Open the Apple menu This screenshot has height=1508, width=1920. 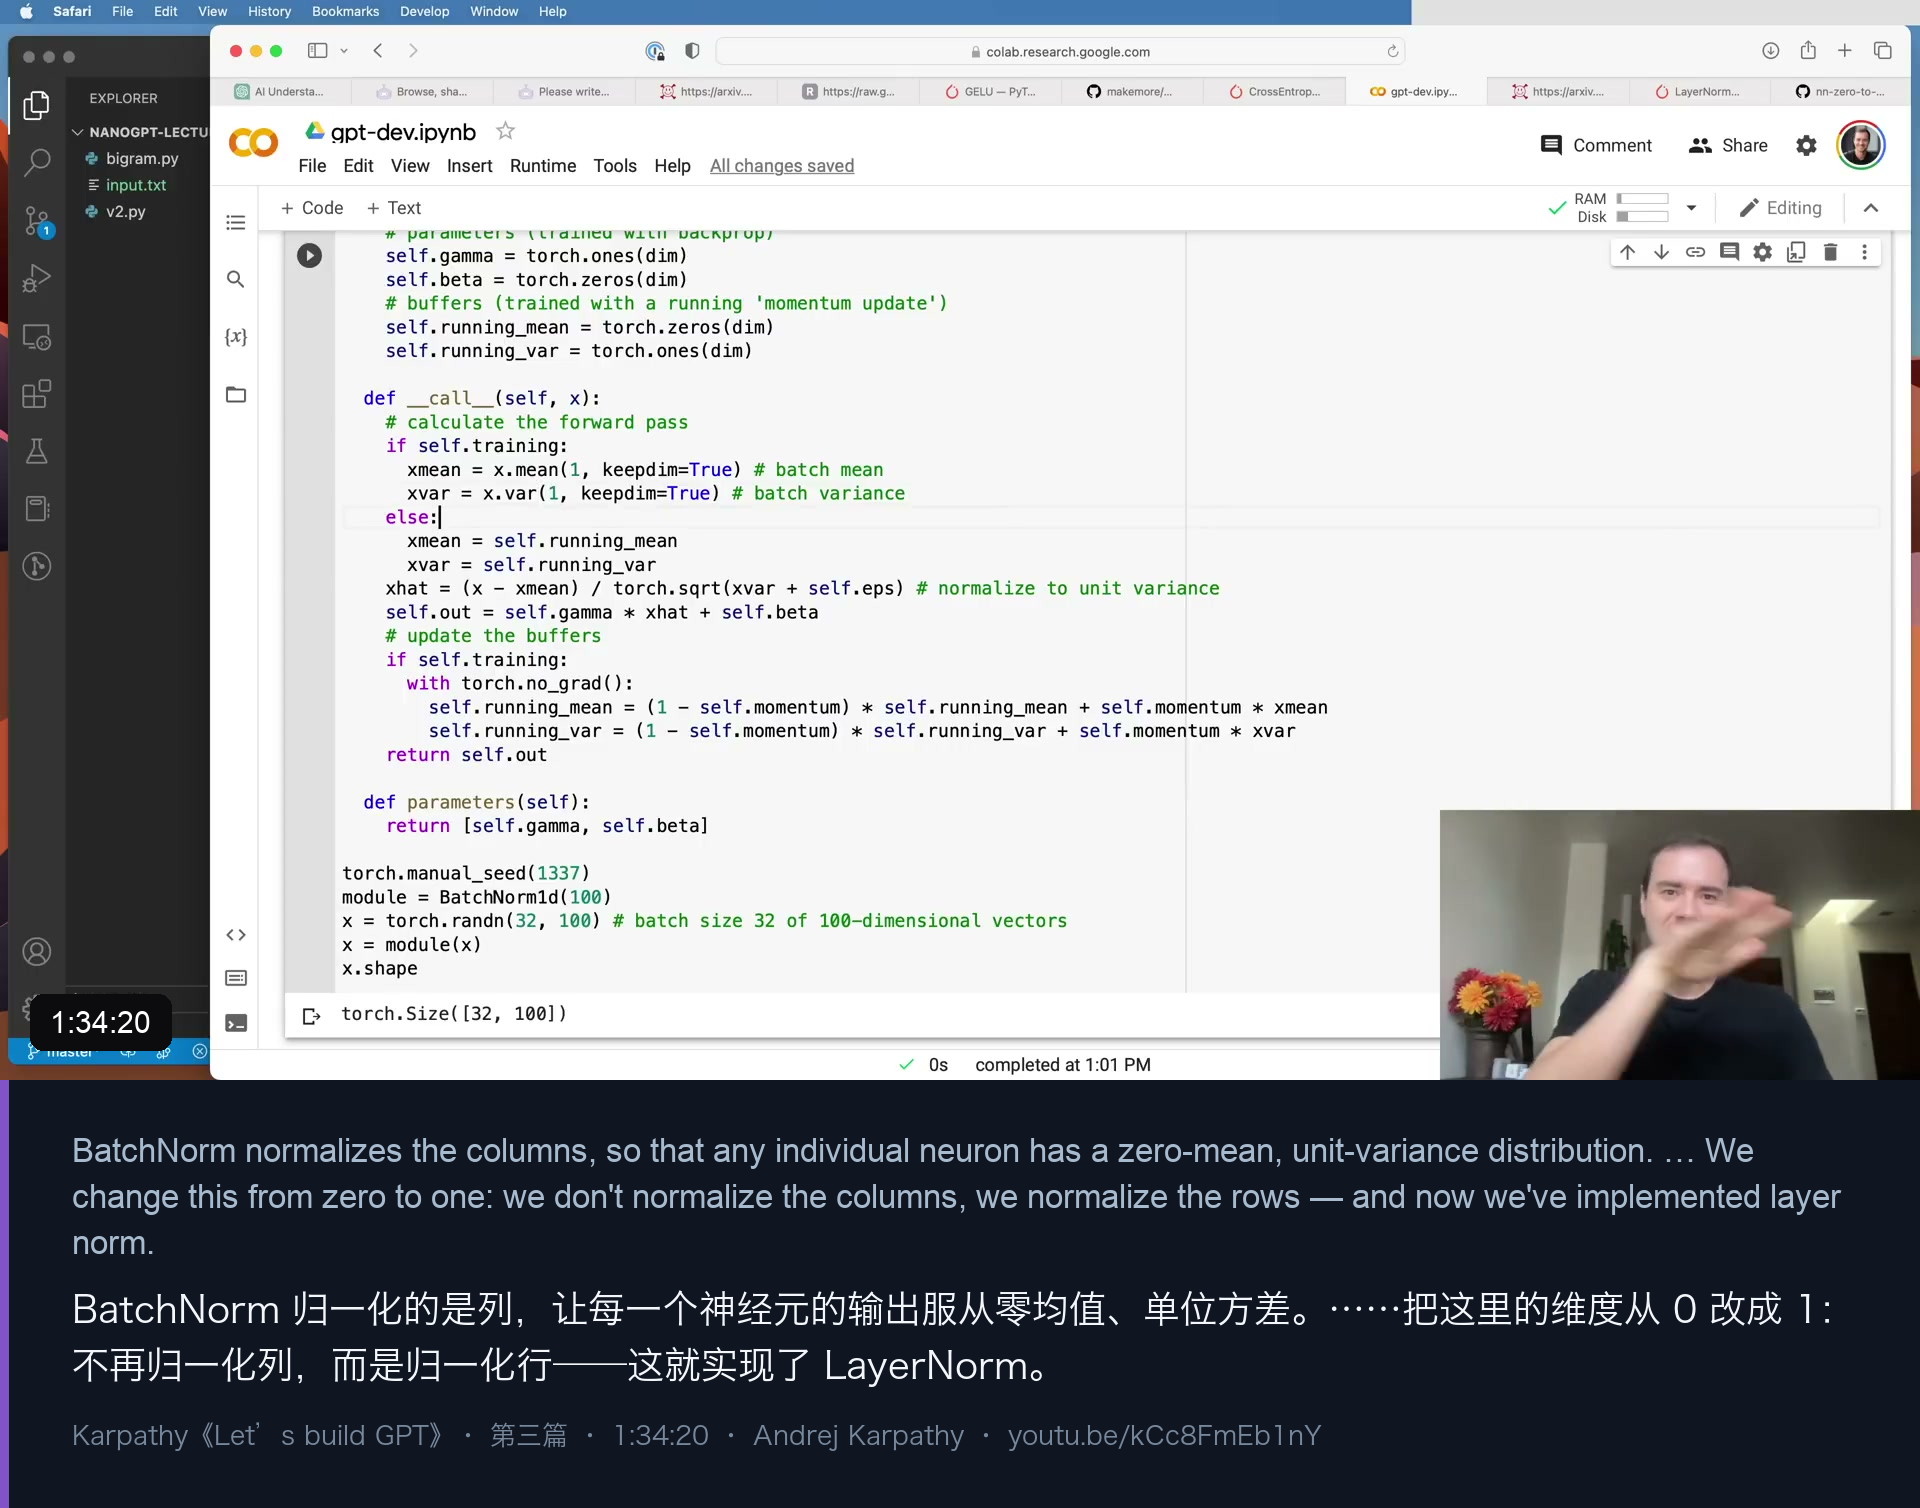(x=26, y=11)
